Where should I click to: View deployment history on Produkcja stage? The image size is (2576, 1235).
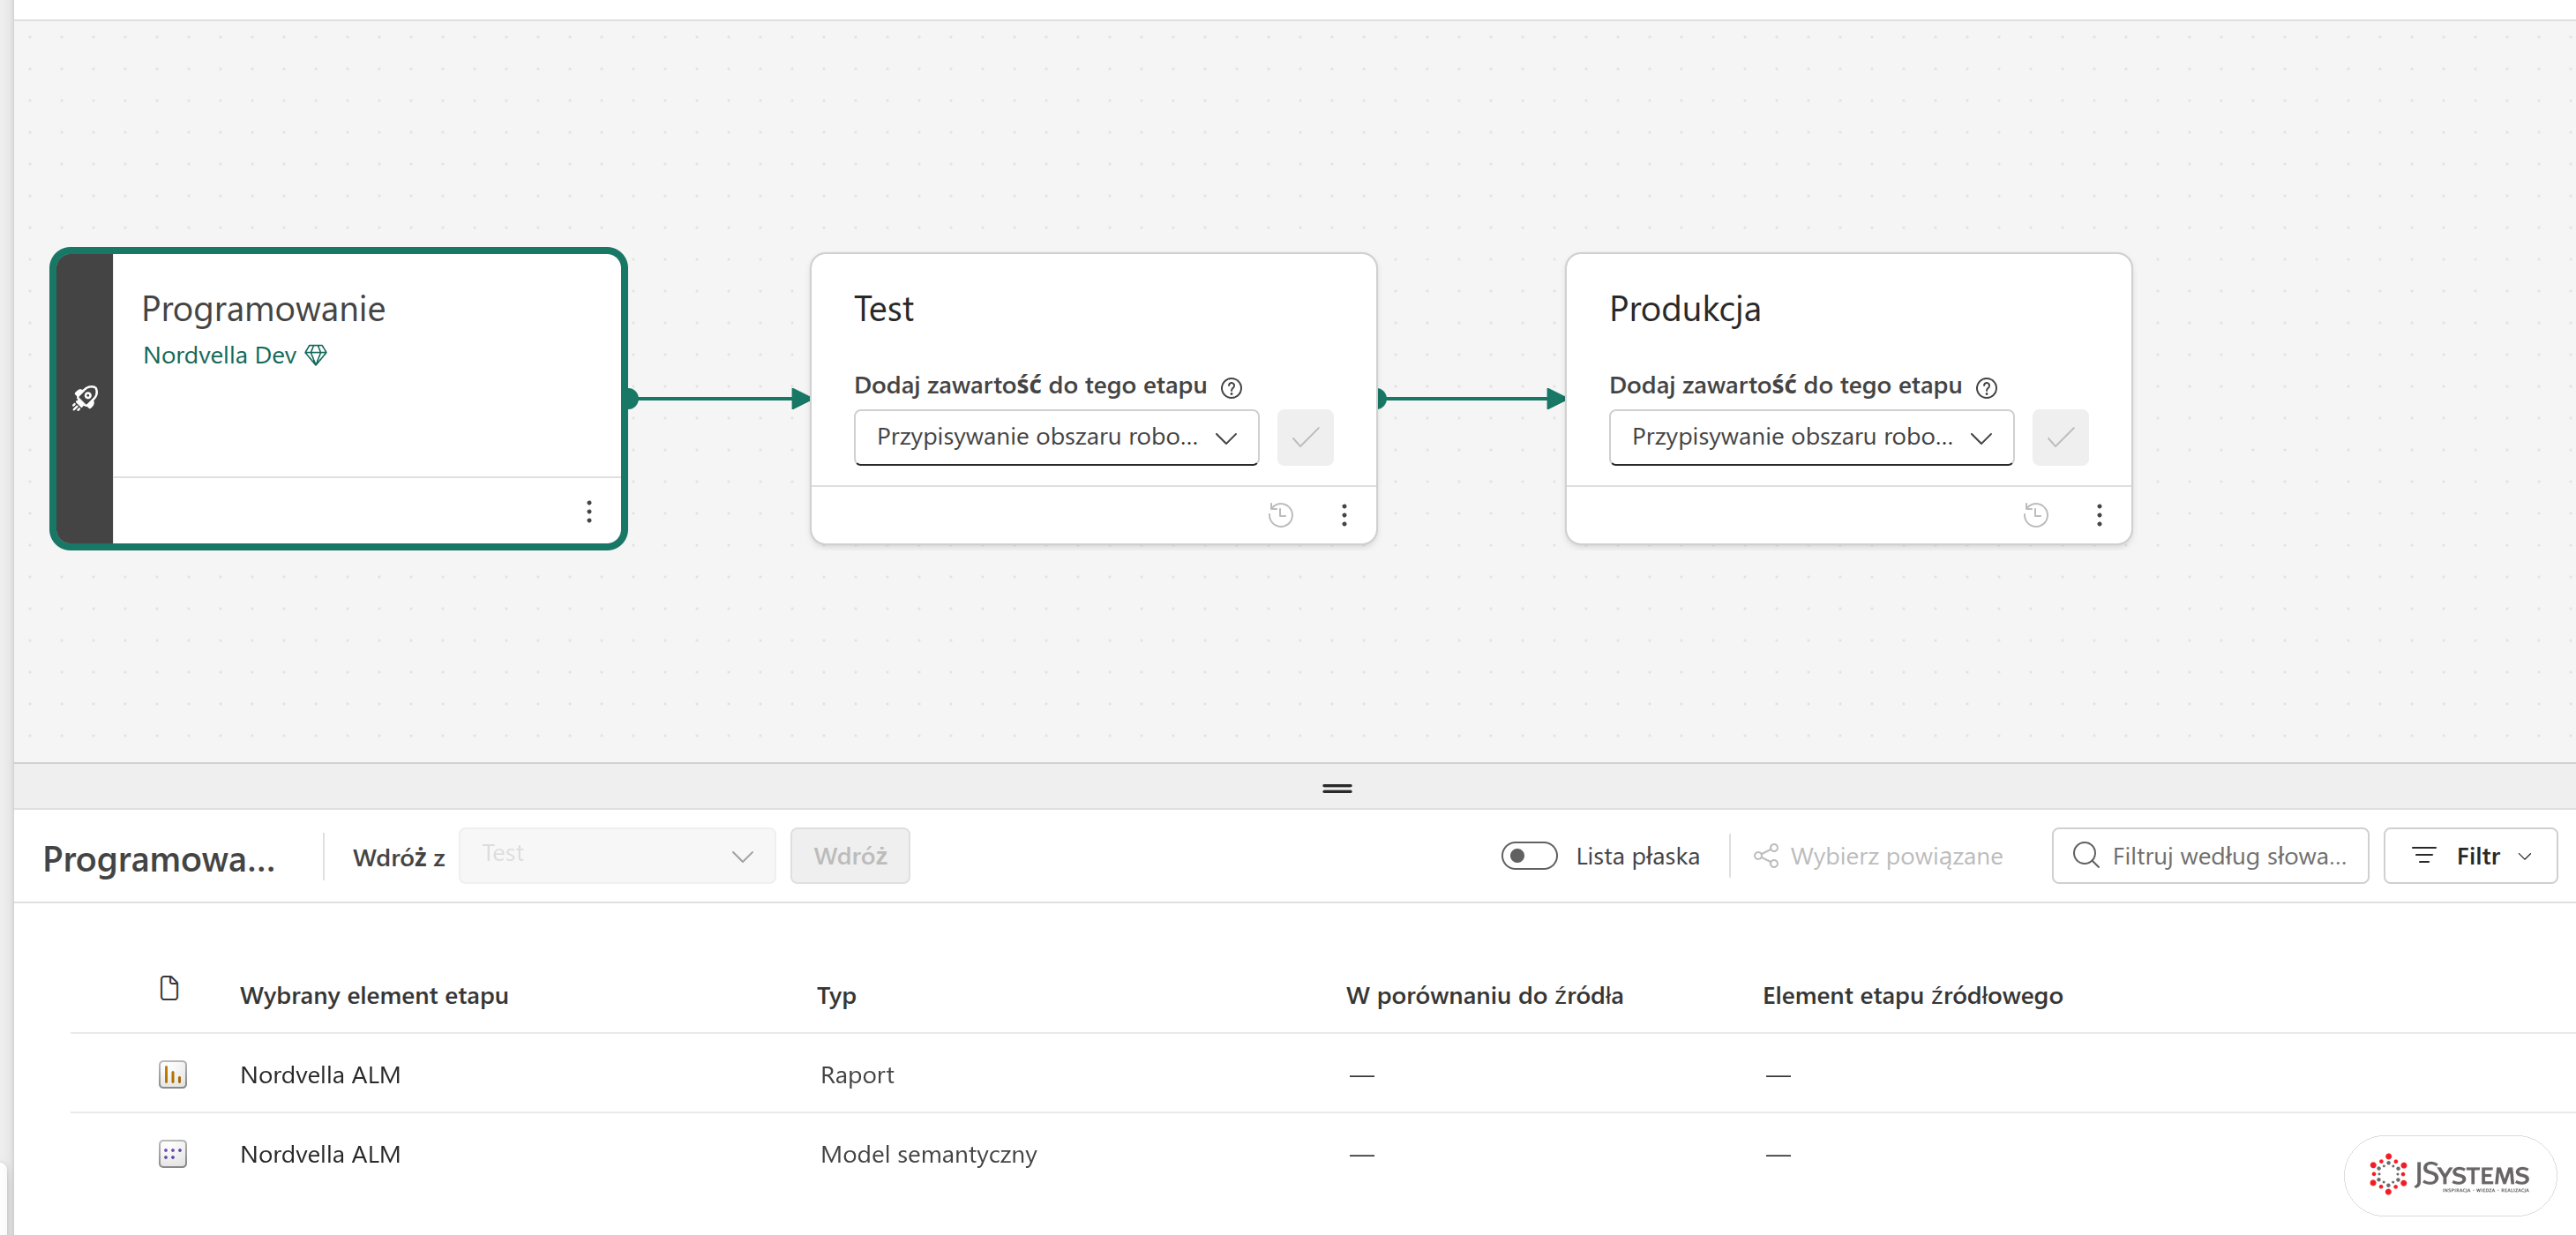tap(2036, 514)
